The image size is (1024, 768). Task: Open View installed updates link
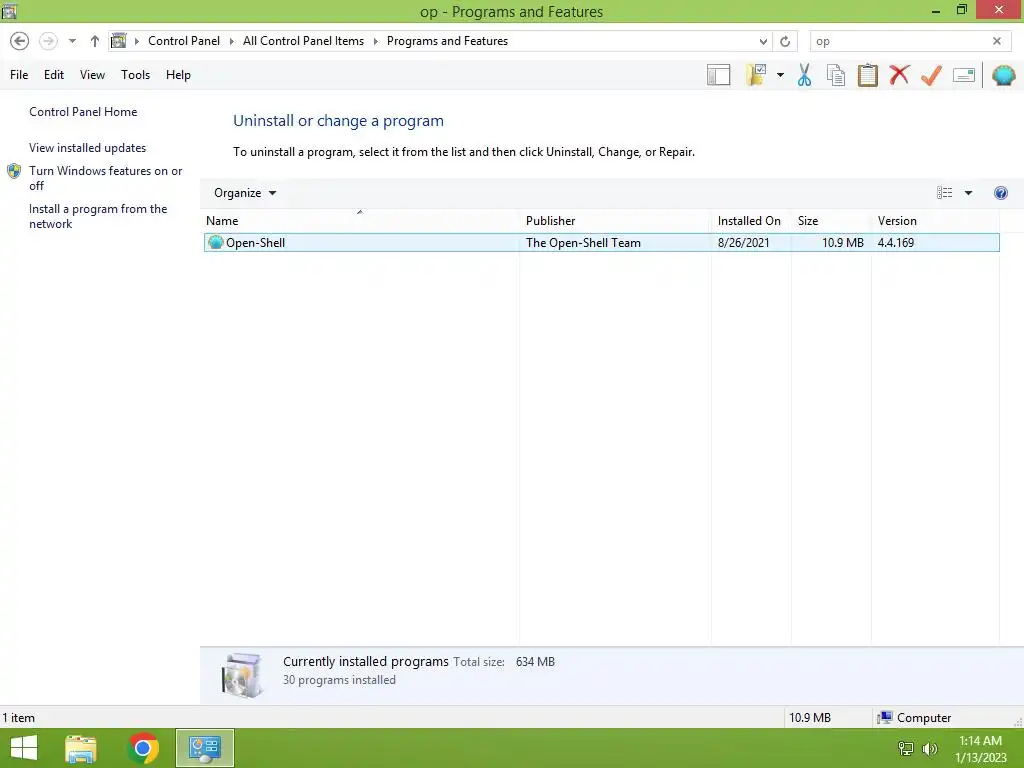88,148
